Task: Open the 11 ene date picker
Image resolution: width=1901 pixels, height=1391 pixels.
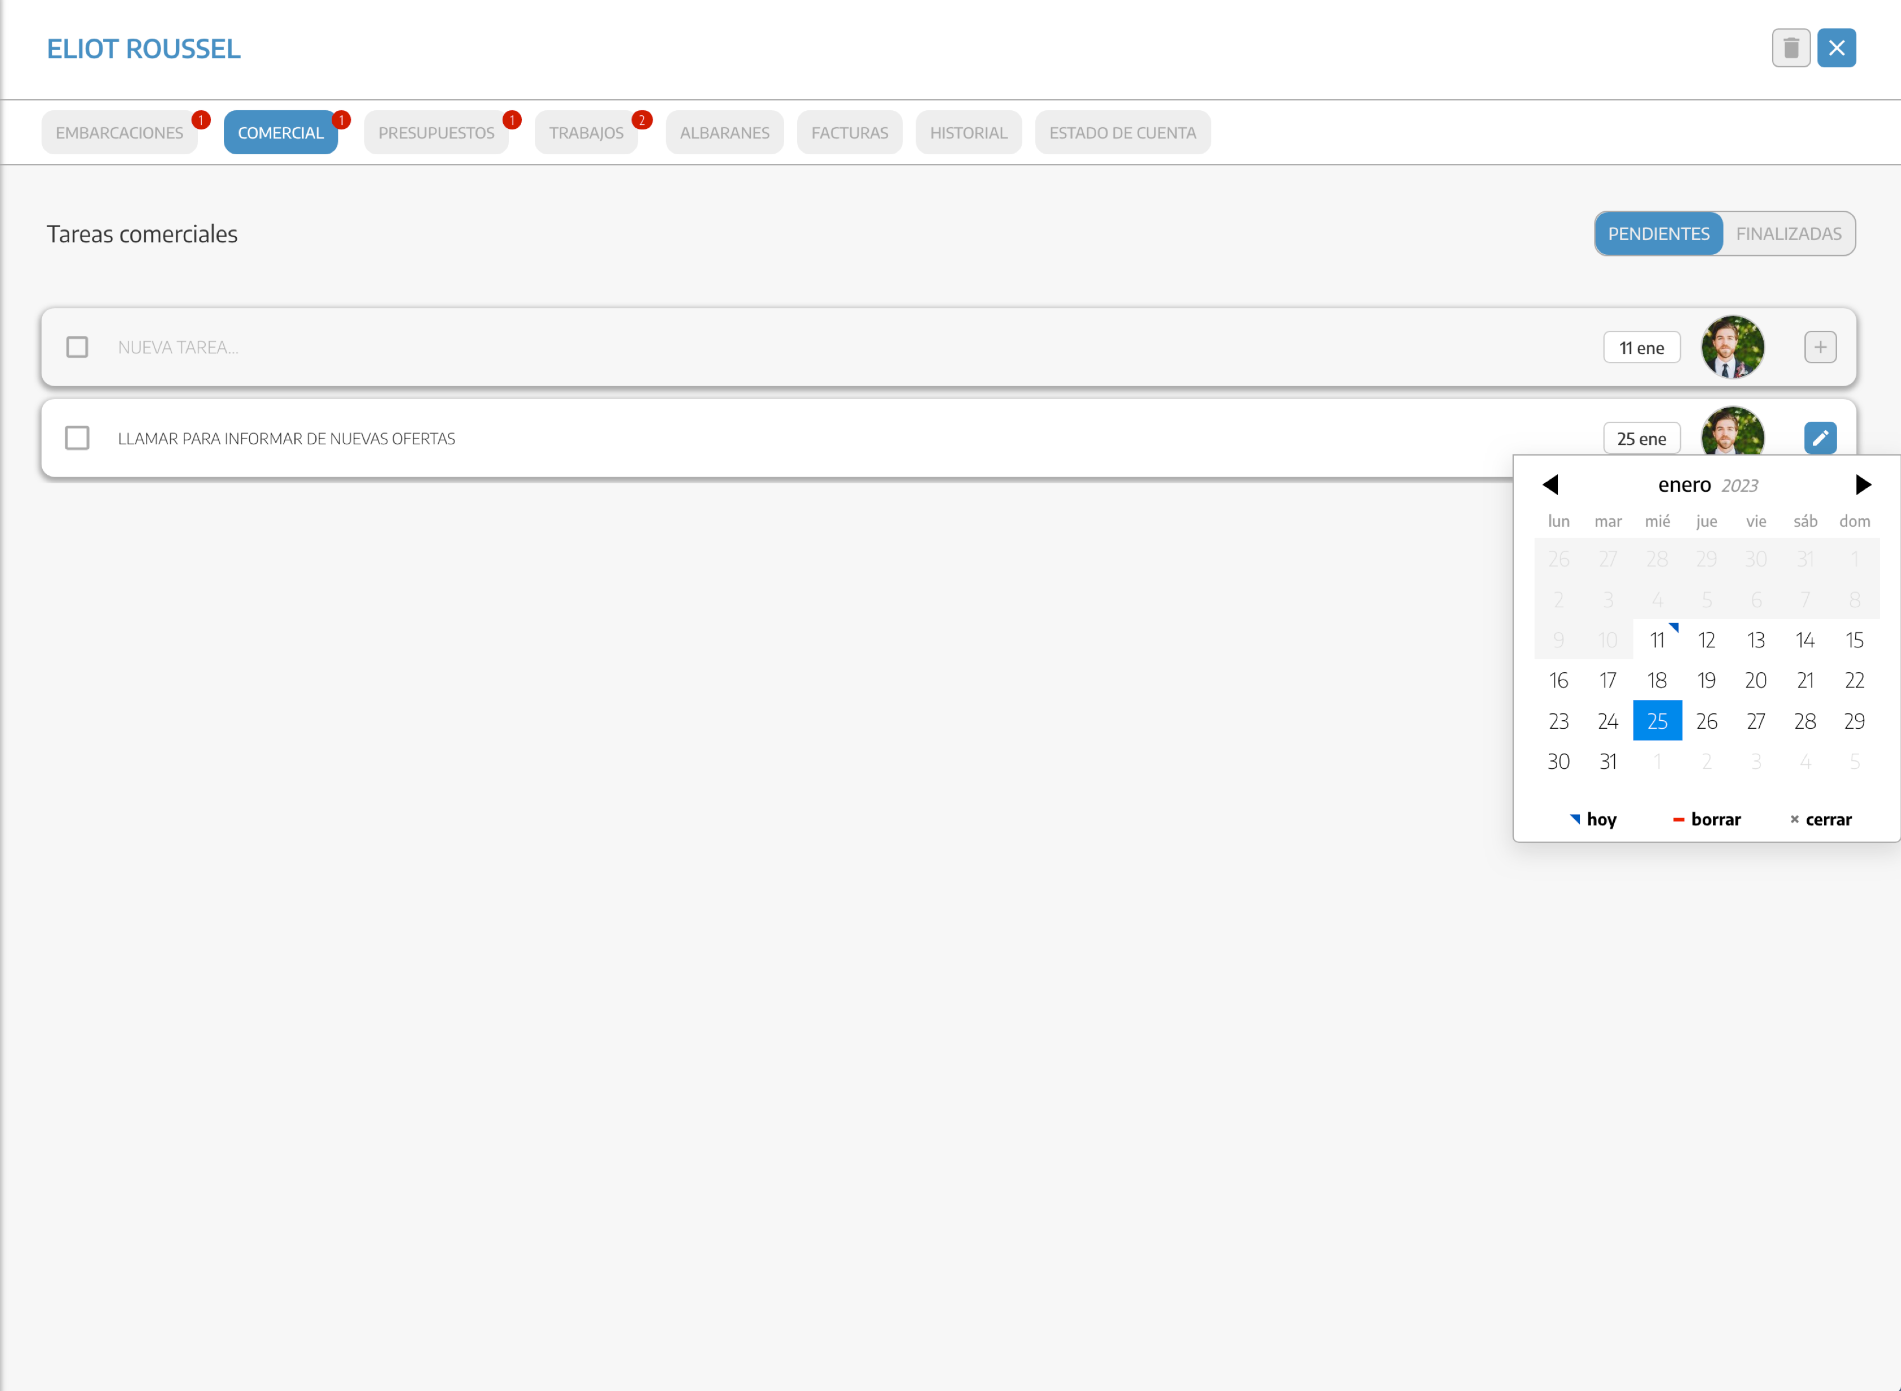Action: (1641, 348)
